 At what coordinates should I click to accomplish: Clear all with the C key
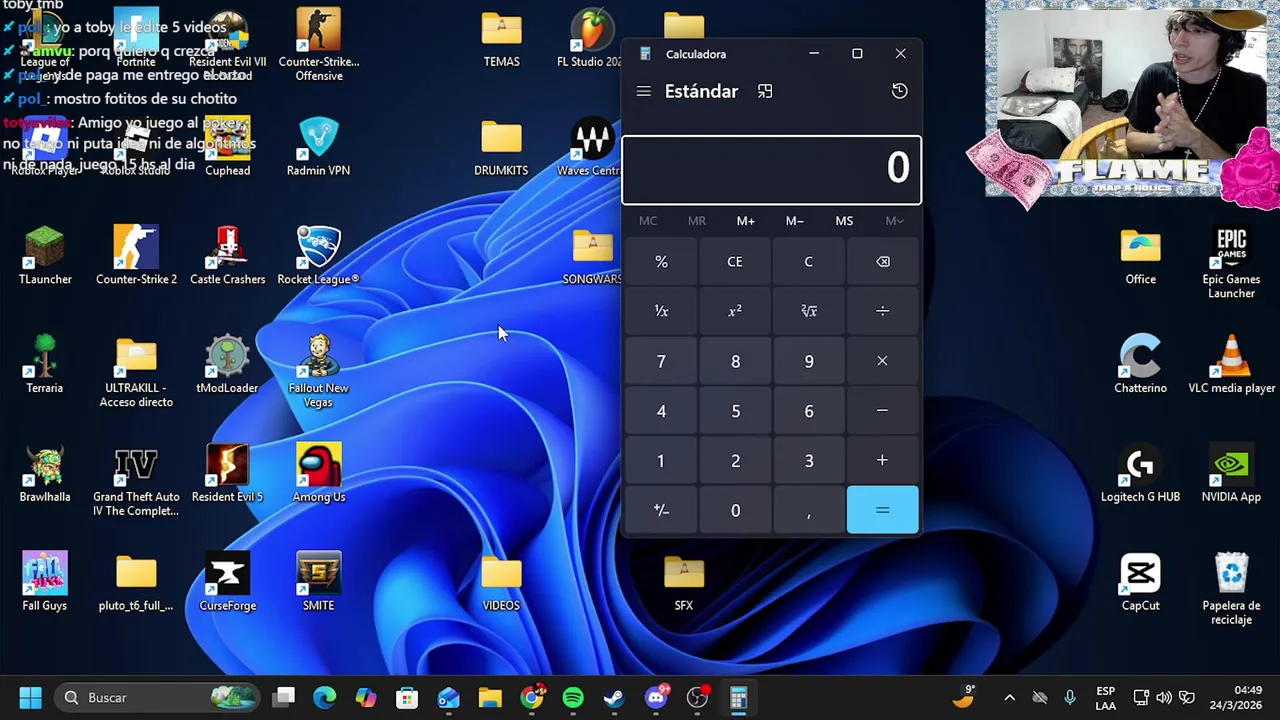pos(808,262)
